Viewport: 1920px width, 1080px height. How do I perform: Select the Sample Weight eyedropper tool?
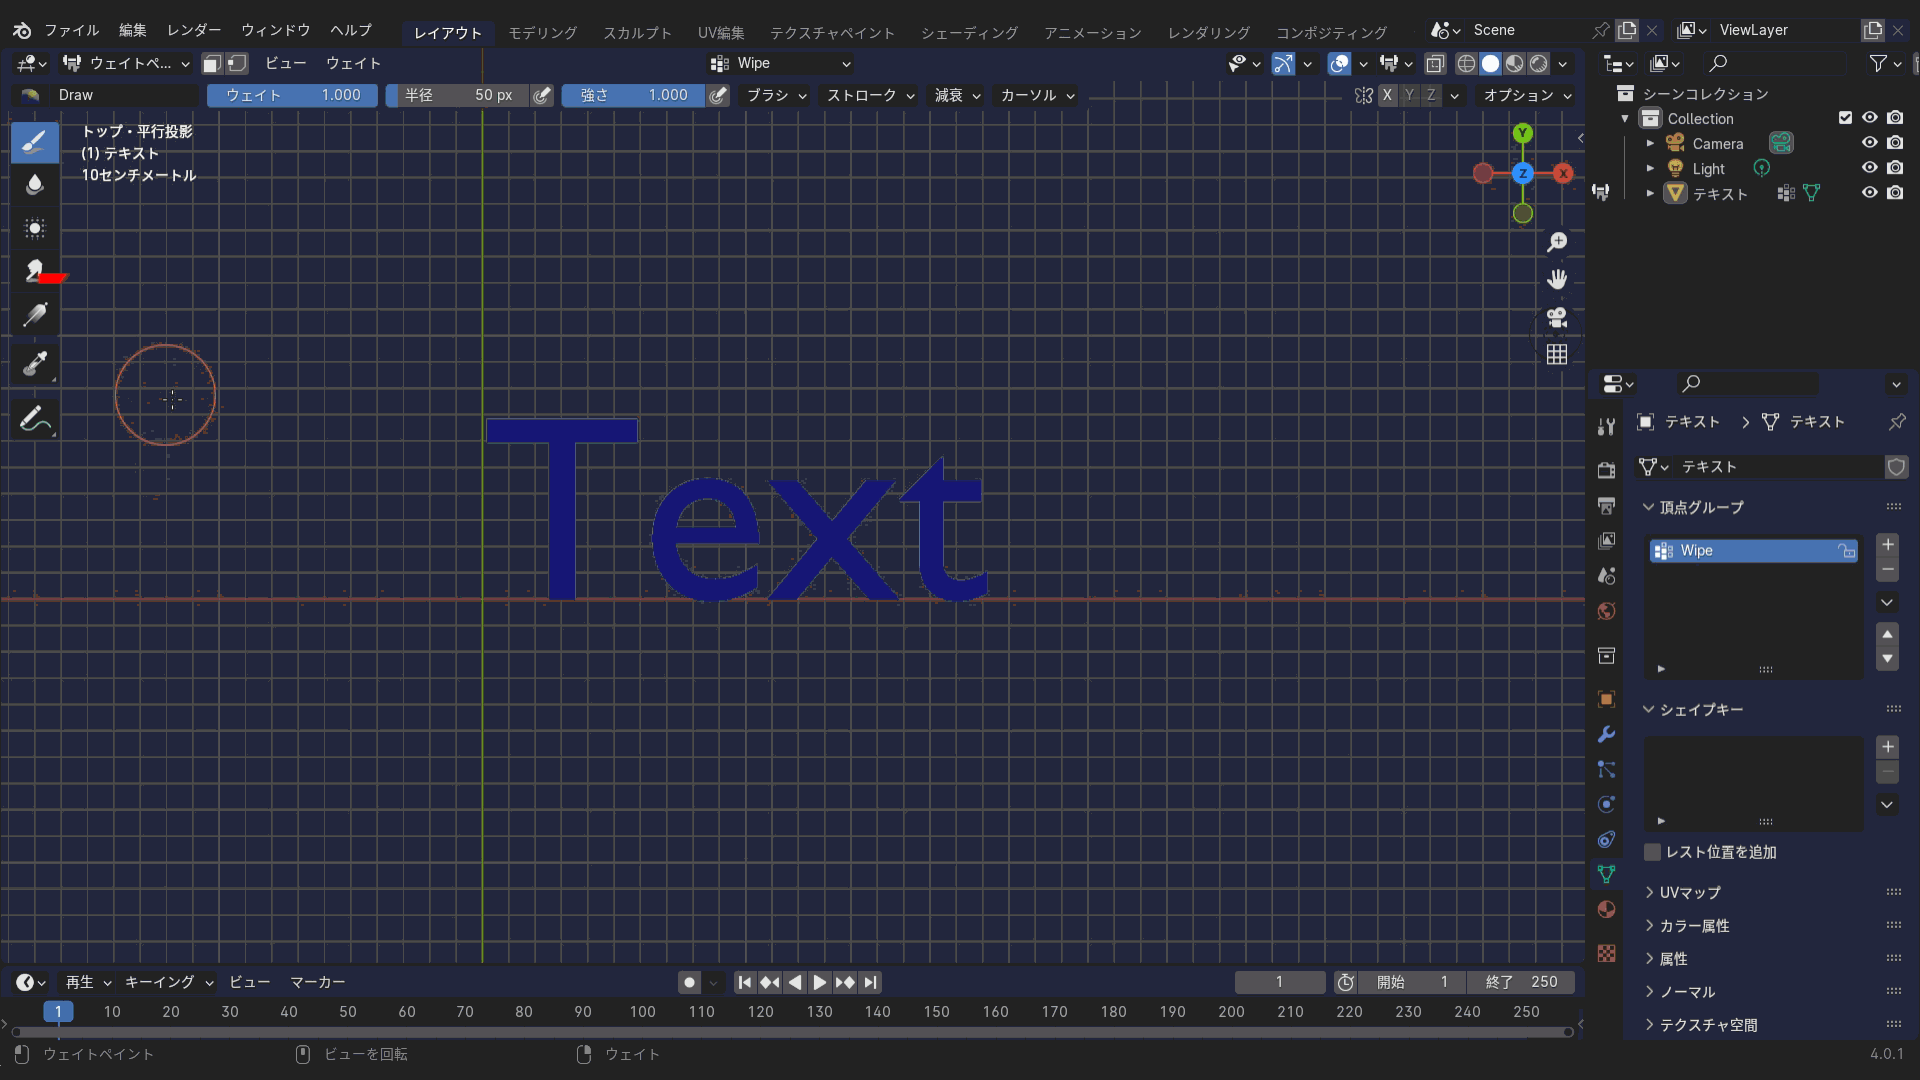[35, 364]
